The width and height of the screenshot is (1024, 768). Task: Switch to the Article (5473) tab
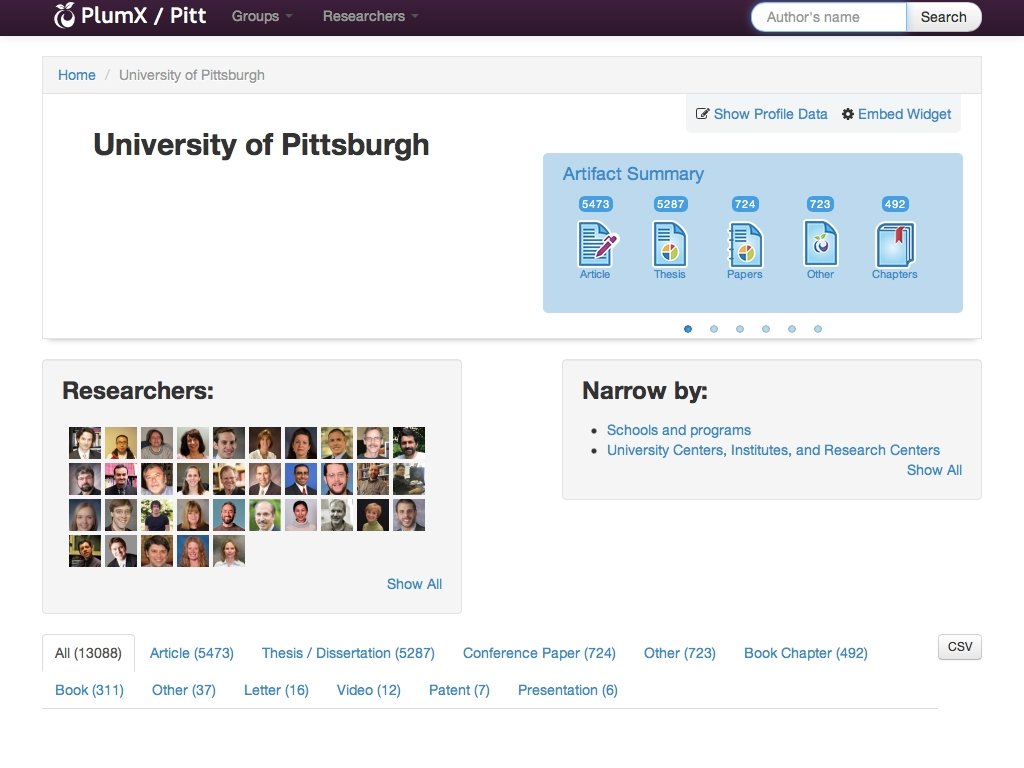[x=191, y=653]
